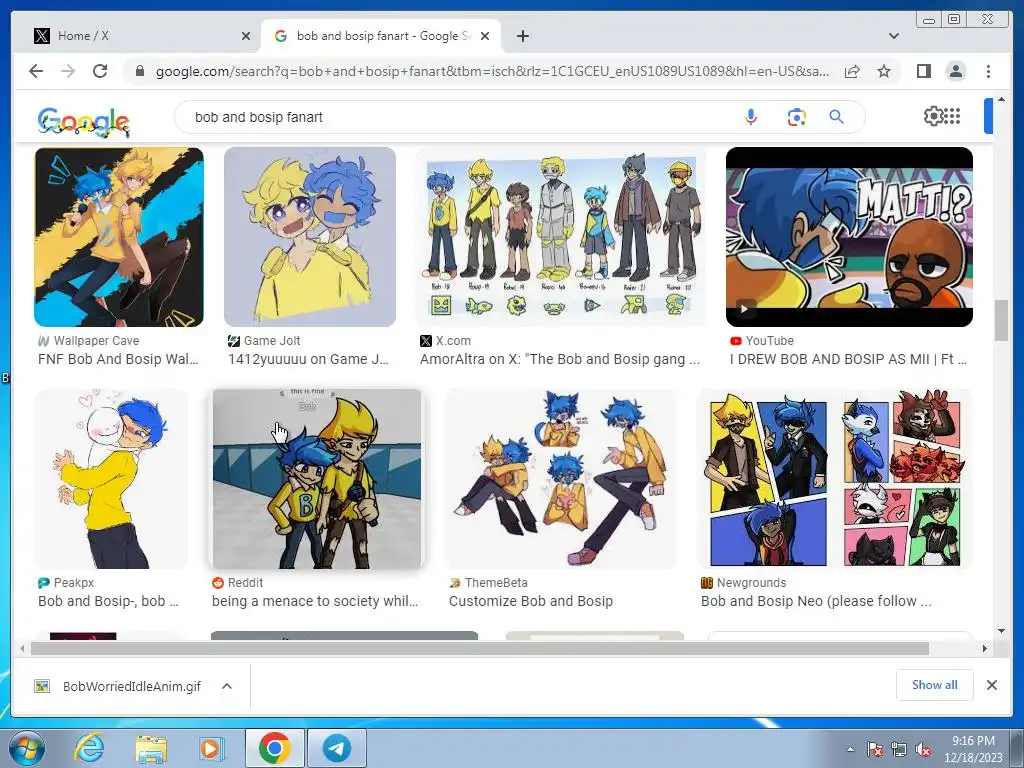Open the X.com Bob and Bosip gang image

pos(560,236)
